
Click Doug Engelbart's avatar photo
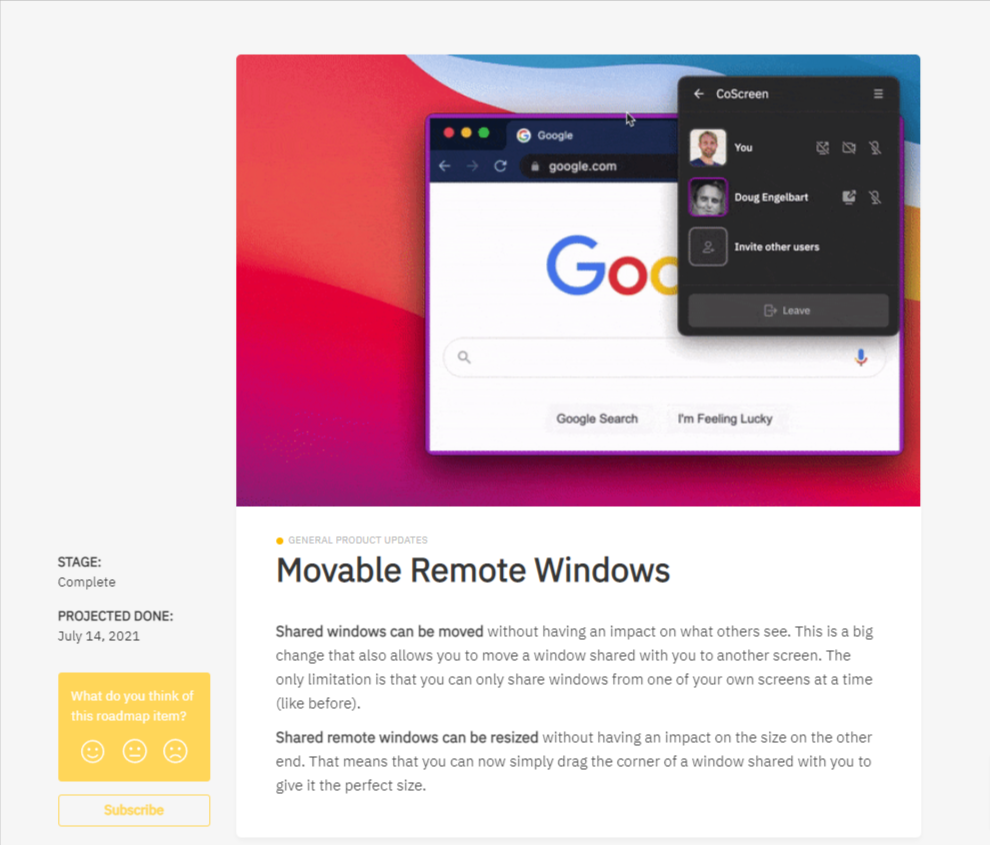point(708,197)
